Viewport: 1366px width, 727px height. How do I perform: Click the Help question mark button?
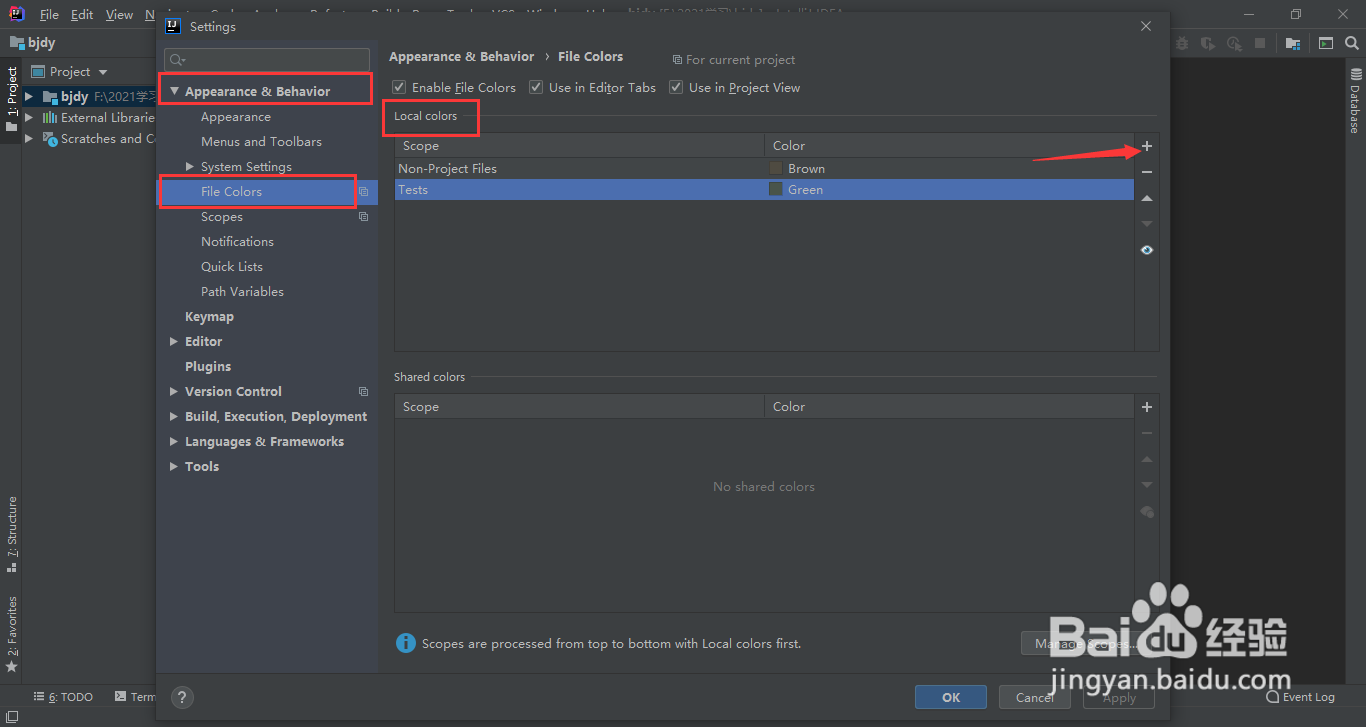pyautogui.click(x=182, y=697)
